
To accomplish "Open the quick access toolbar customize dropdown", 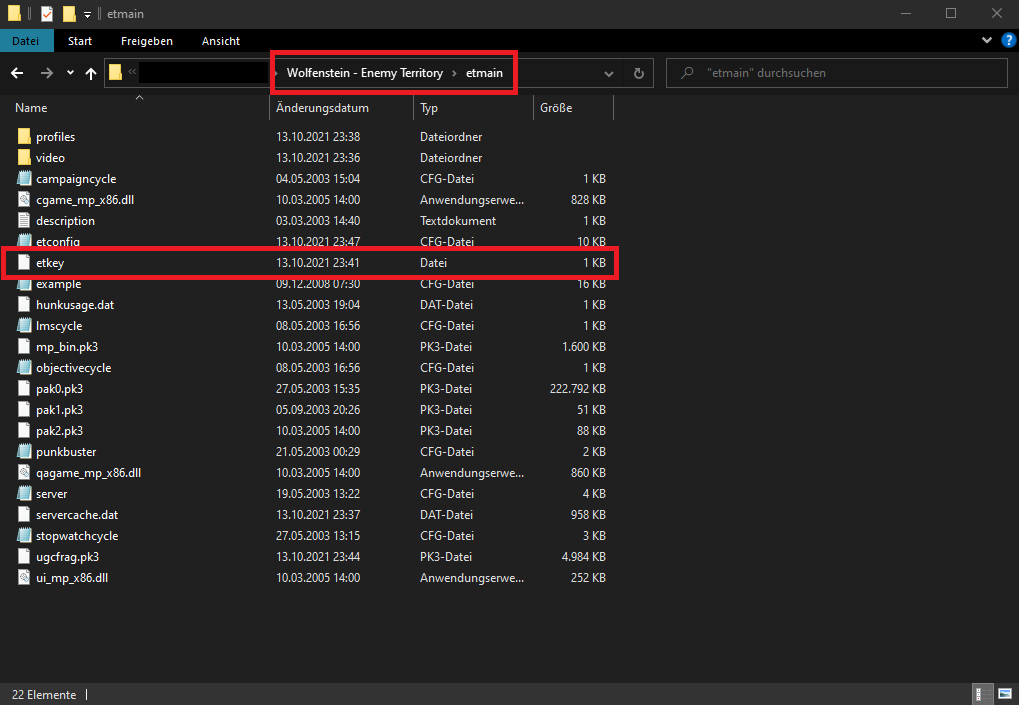I will pyautogui.click(x=88, y=14).
